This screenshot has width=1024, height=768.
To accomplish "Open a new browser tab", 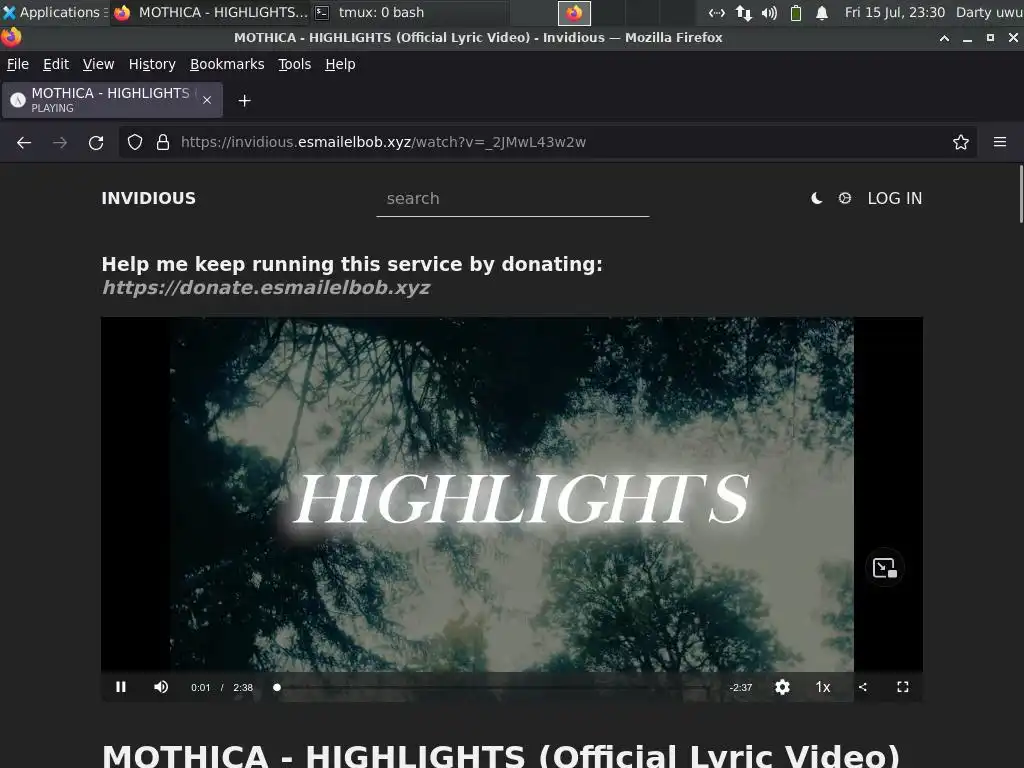I will point(244,101).
